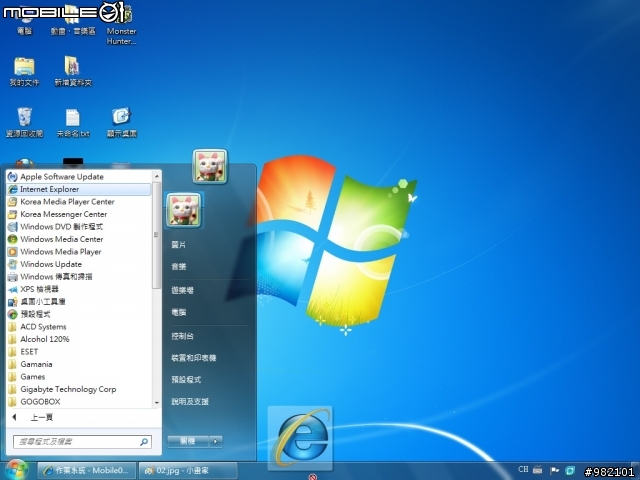Viewport: 640px width, 480px height.
Task: Open Korea Messenger Center entry
Action: (78, 214)
